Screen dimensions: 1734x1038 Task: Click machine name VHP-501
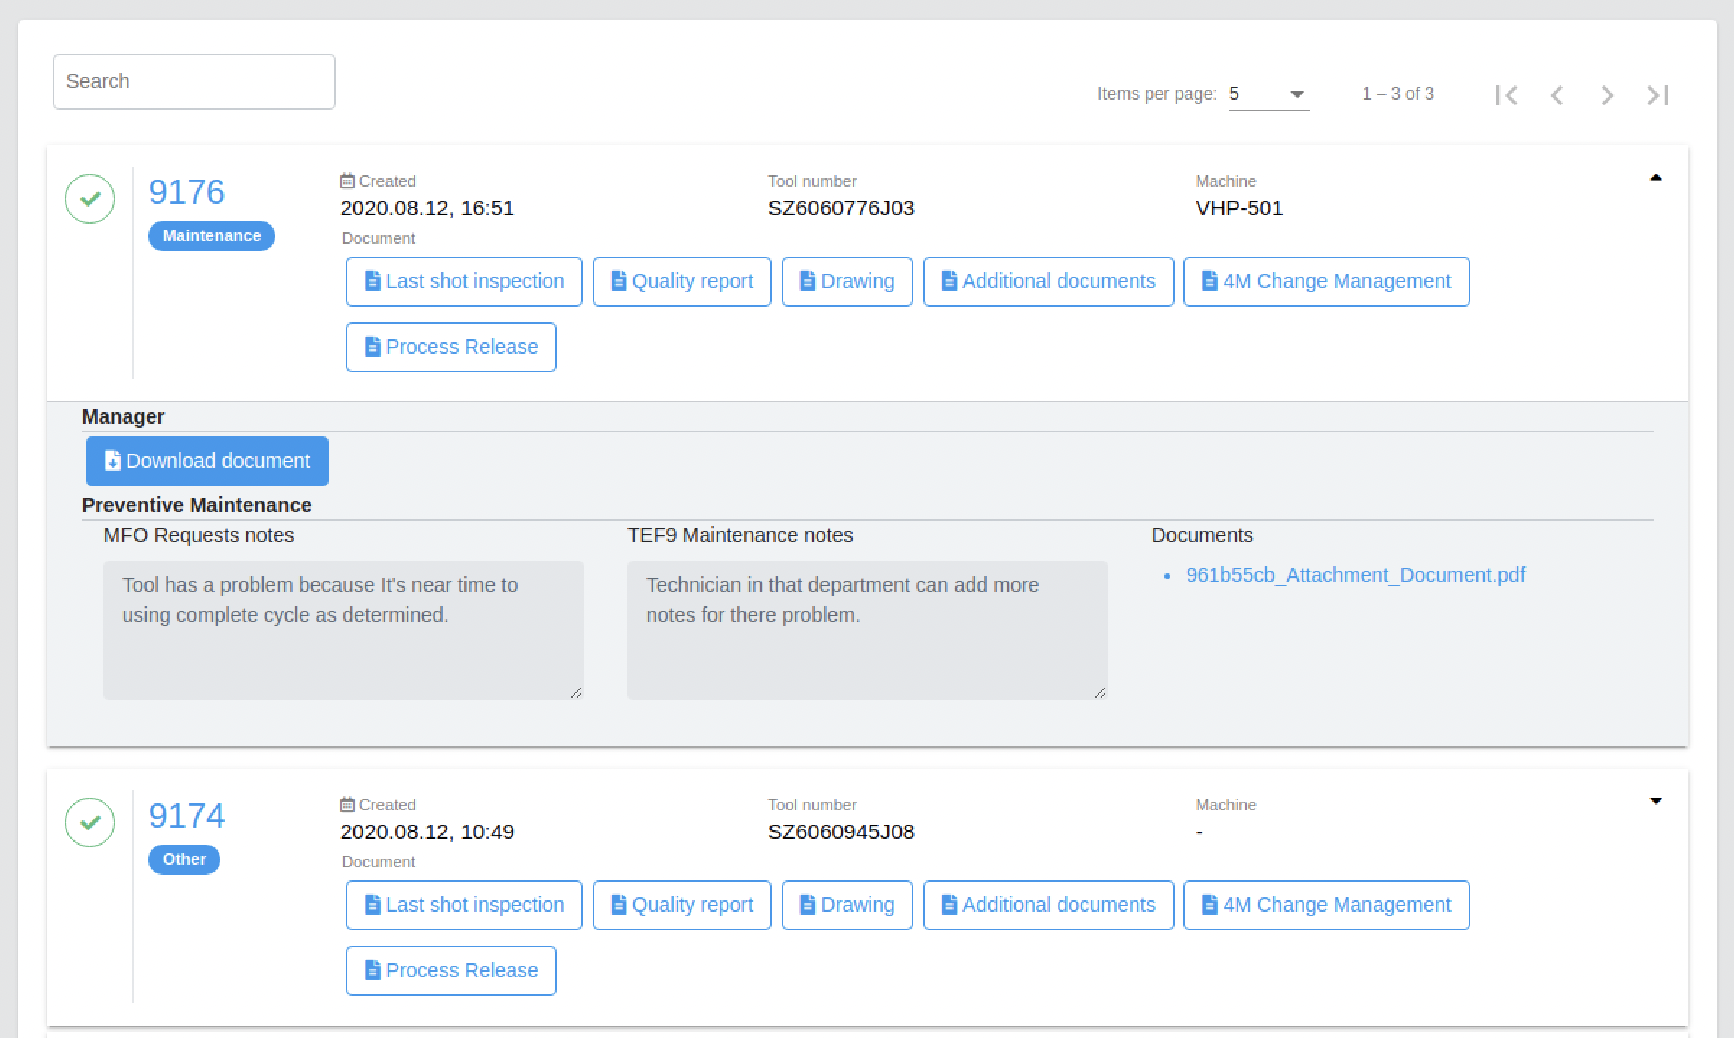(x=1239, y=208)
